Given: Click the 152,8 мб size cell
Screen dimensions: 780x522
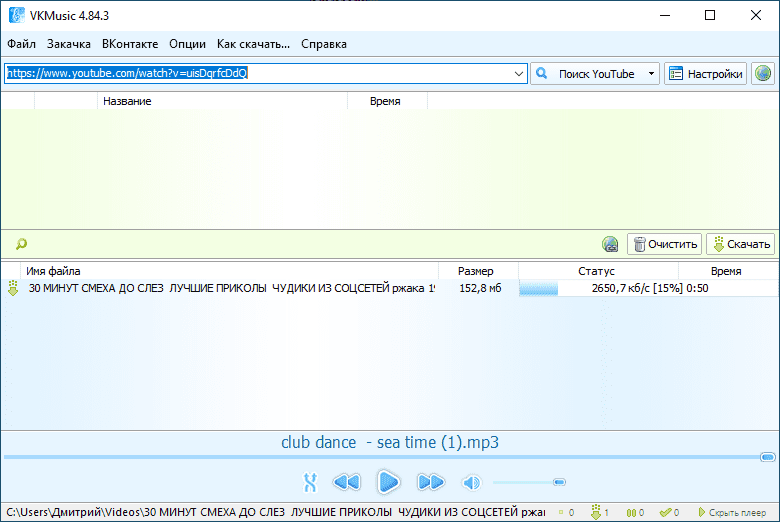Looking at the screenshot, I should click(480, 288).
